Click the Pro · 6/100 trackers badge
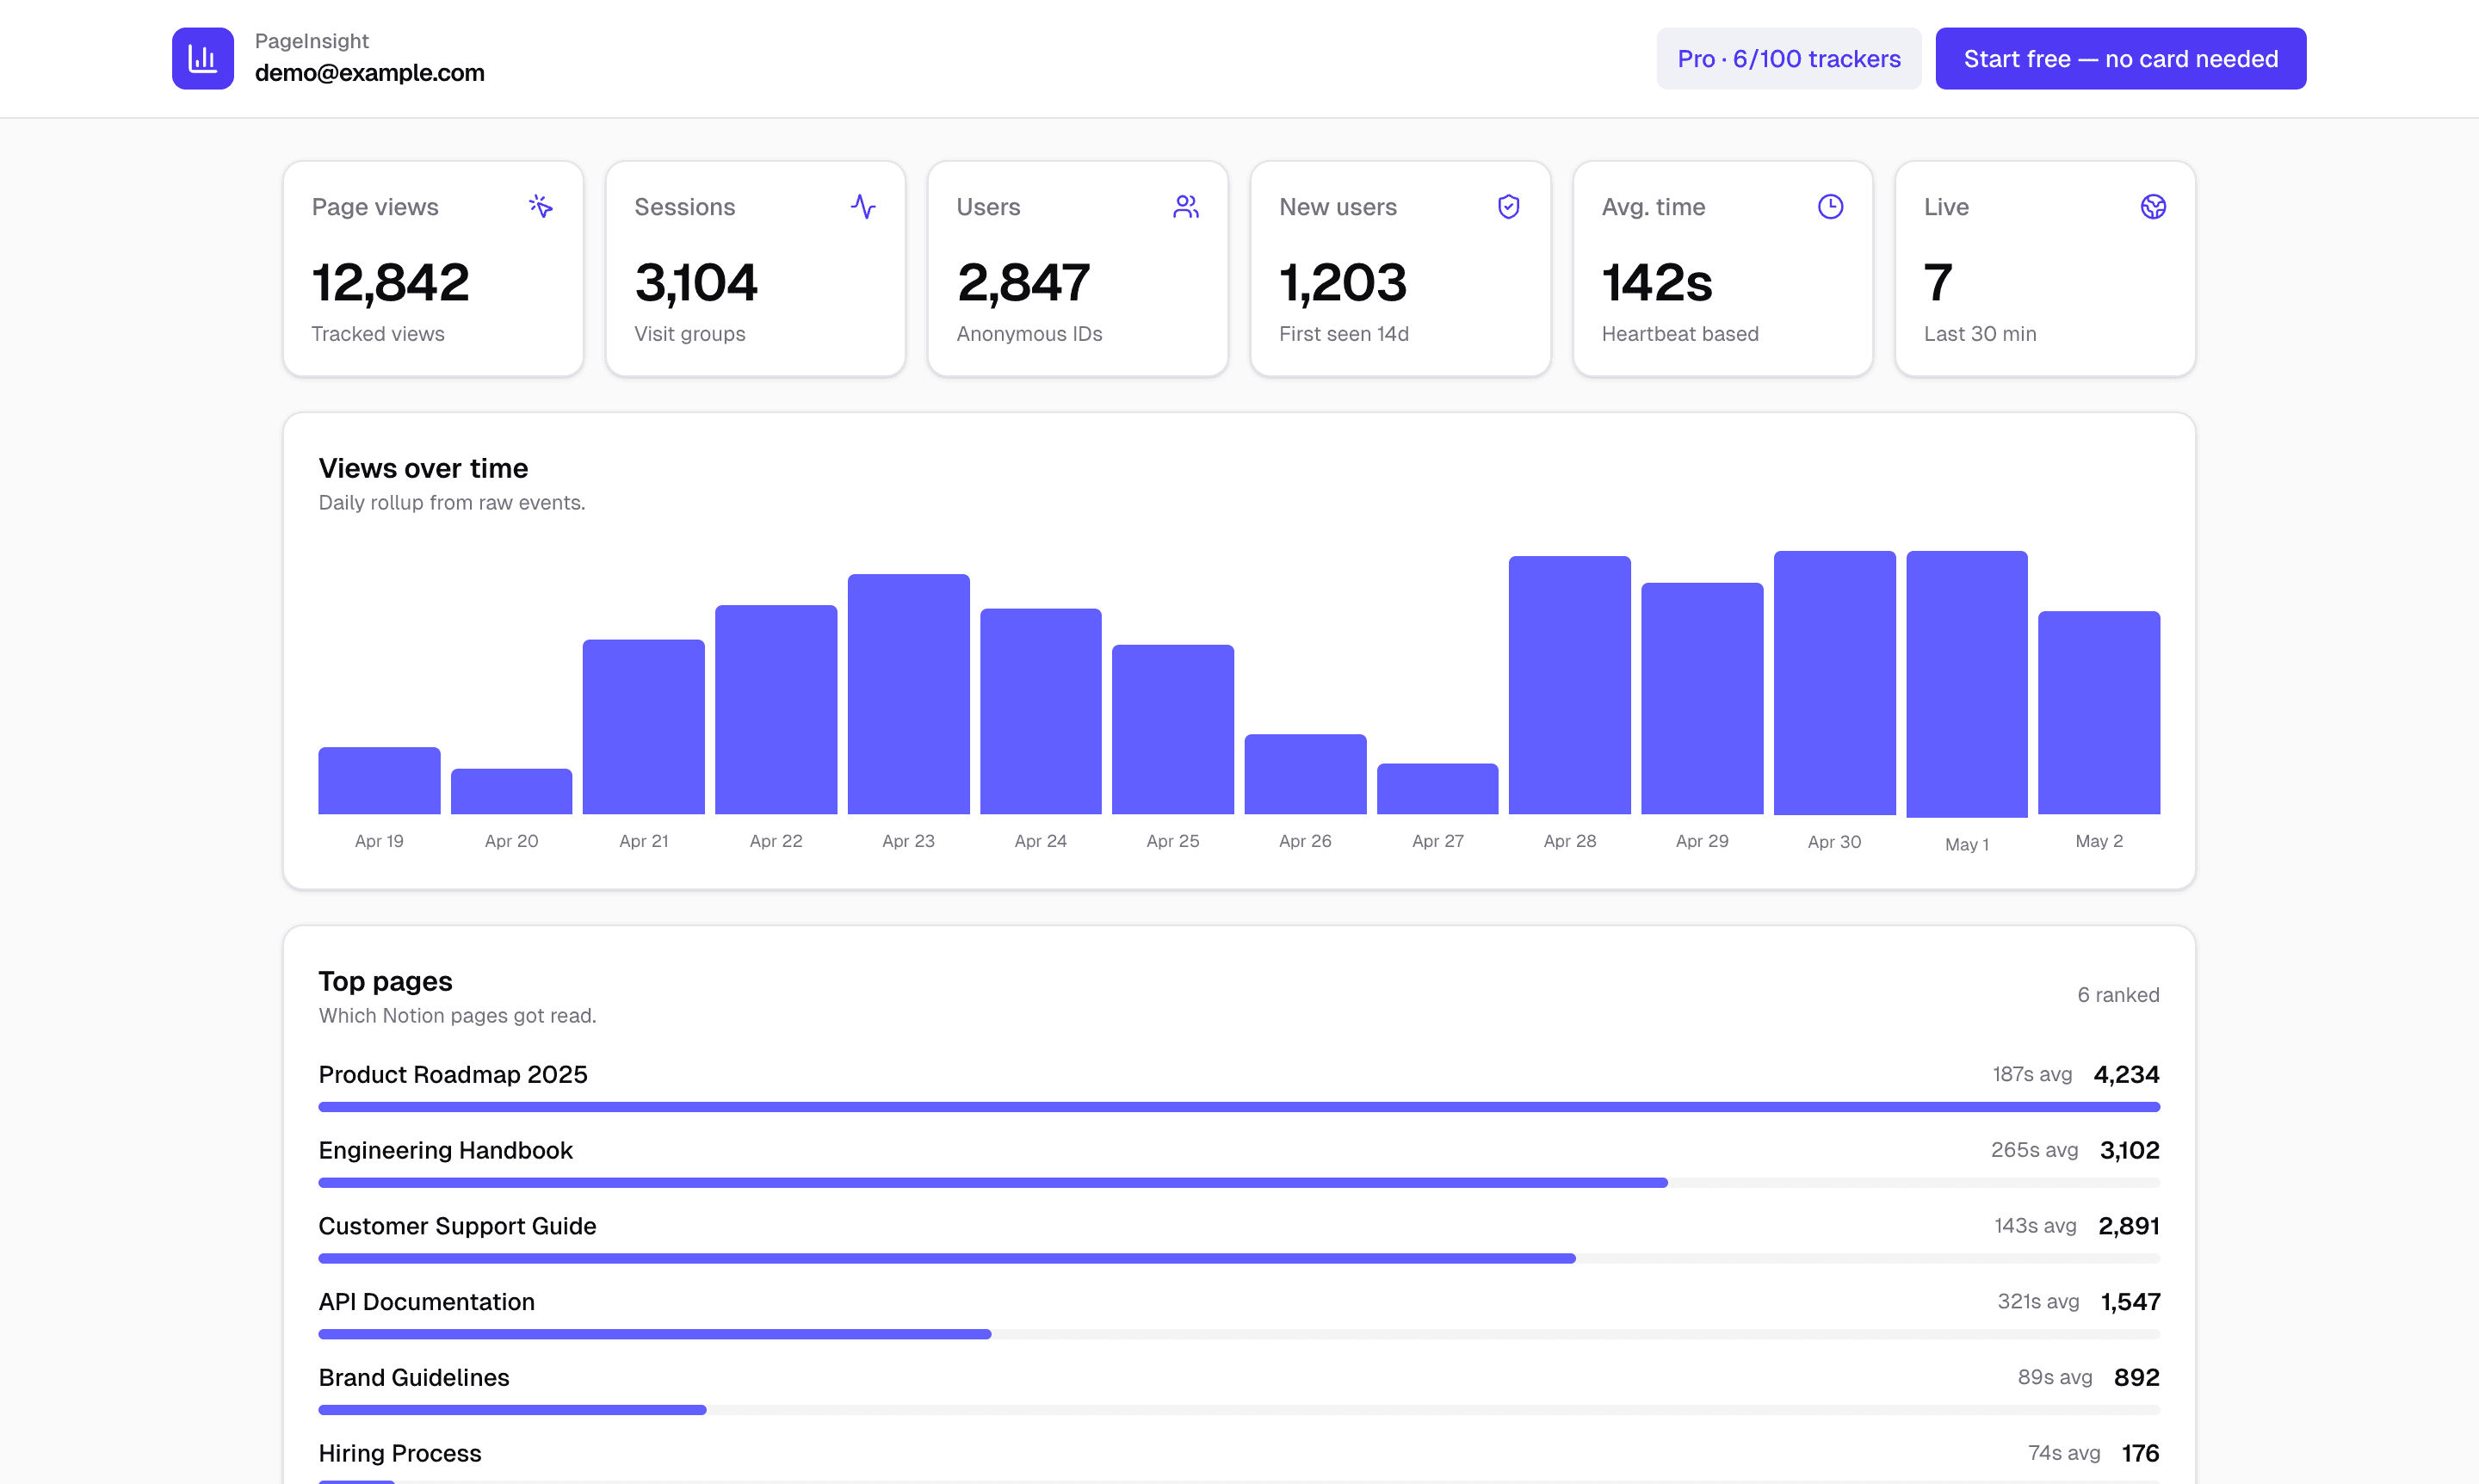This screenshot has width=2479, height=1484. coord(1789,59)
